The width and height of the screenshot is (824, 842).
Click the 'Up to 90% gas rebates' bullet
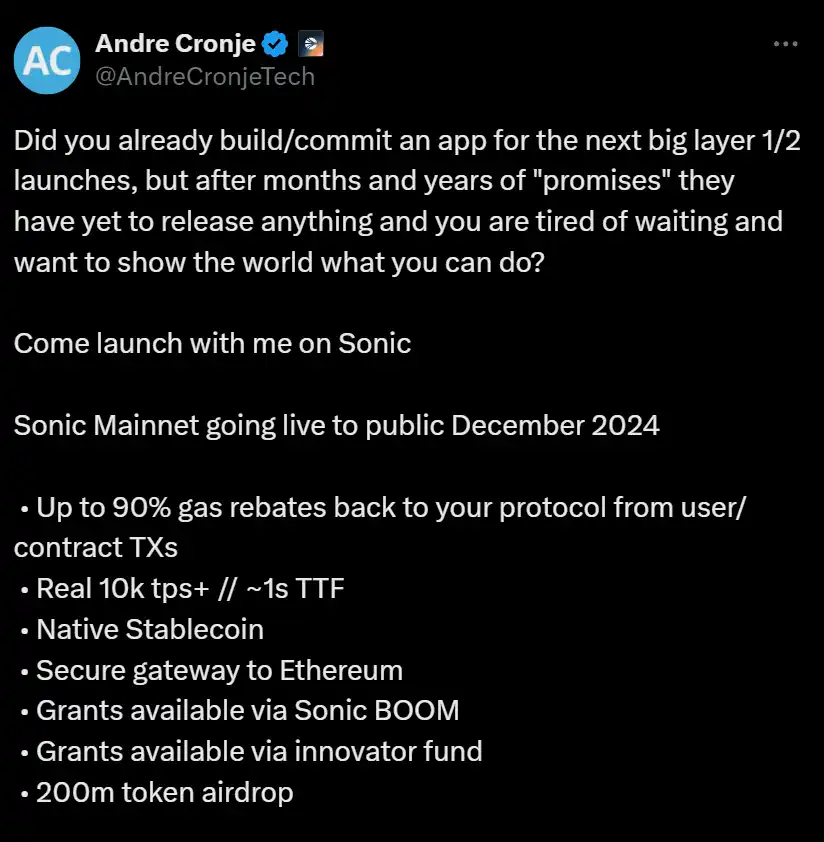(x=382, y=508)
